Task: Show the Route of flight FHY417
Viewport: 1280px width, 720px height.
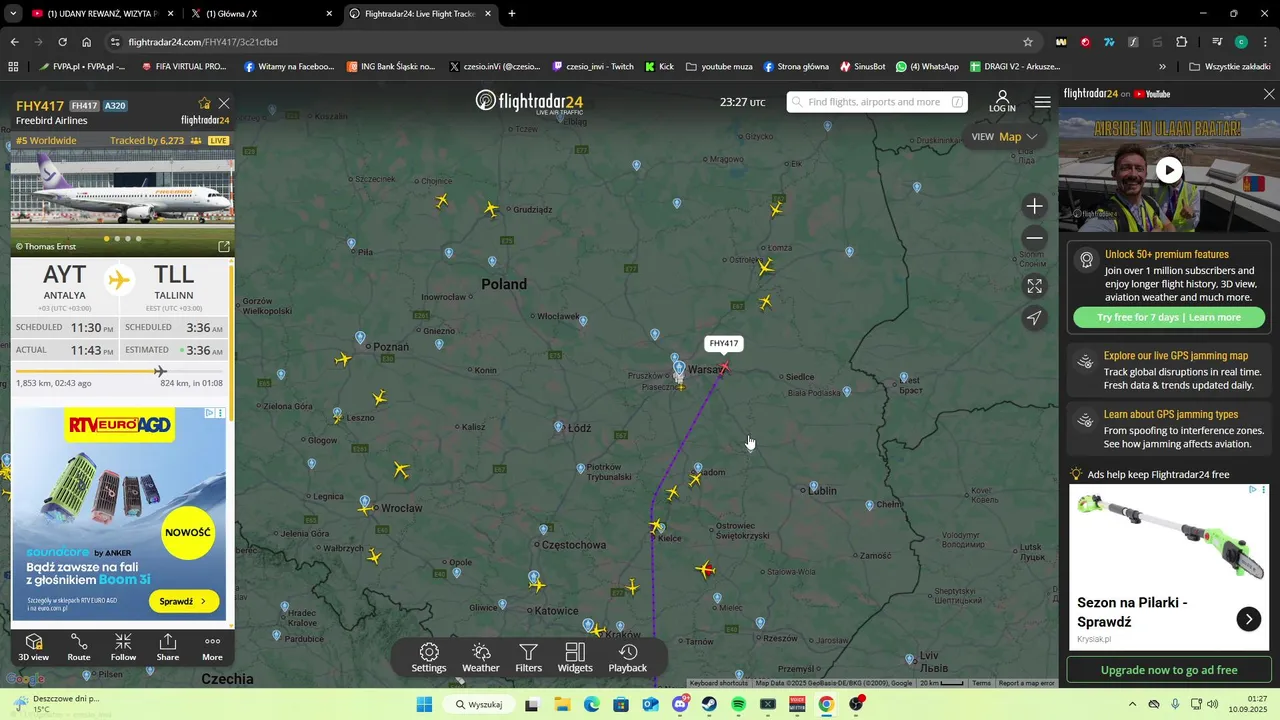Action: (x=79, y=647)
